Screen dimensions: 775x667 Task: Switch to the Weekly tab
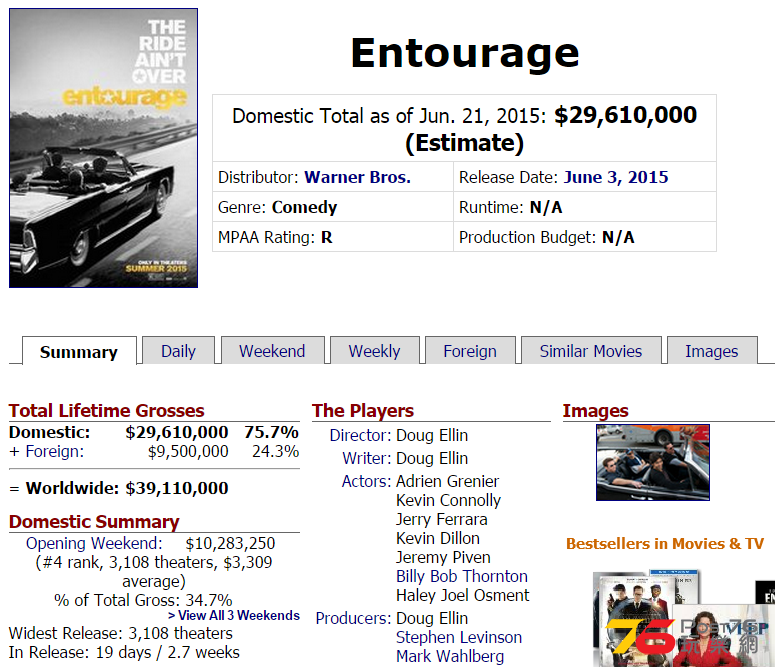(374, 351)
